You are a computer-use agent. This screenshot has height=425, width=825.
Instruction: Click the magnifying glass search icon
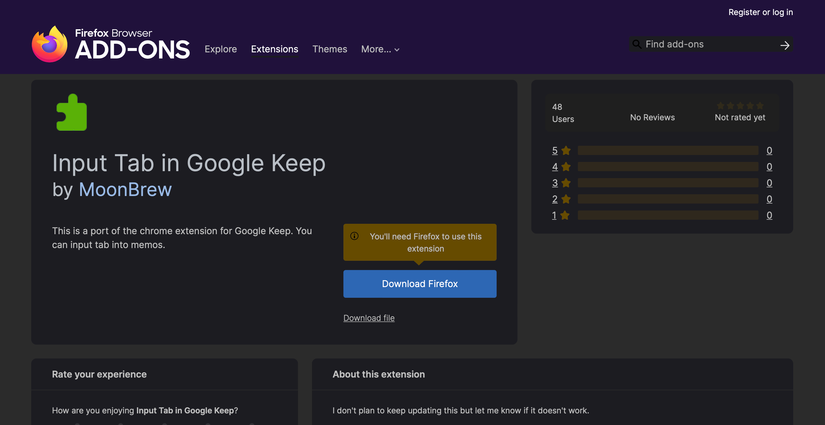(x=637, y=44)
